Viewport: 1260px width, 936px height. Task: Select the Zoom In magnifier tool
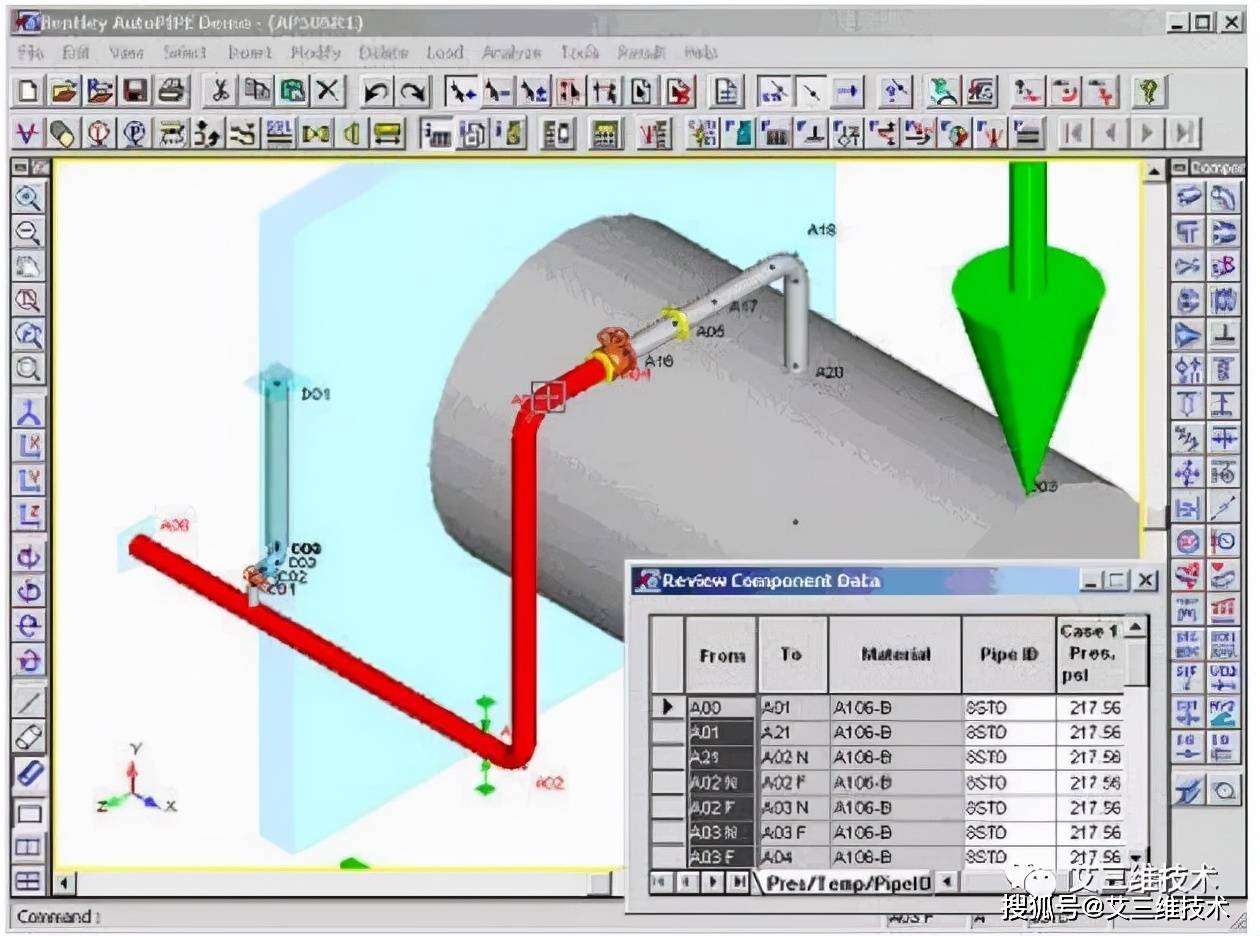pyautogui.click(x=29, y=197)
